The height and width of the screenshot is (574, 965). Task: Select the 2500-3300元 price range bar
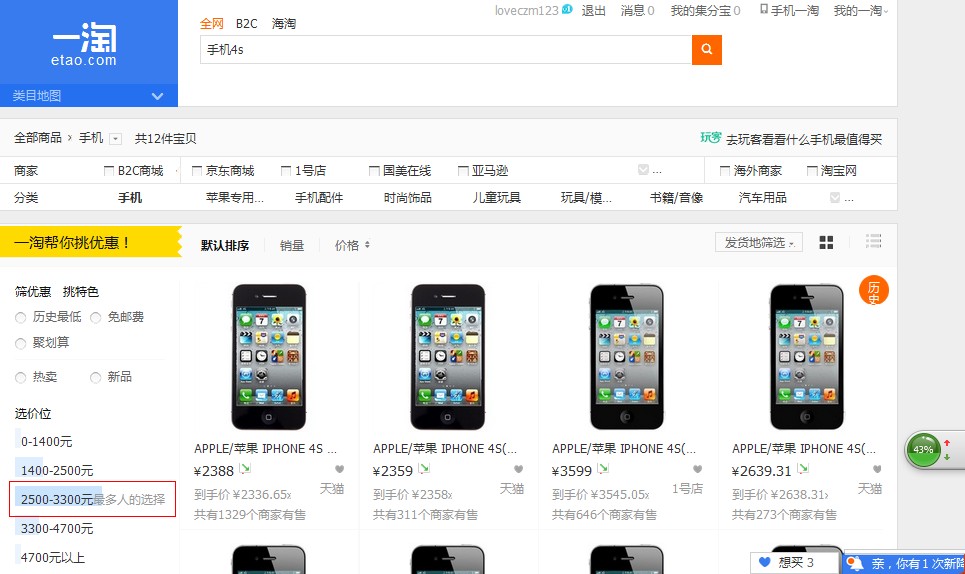click(x=57, y=499)
